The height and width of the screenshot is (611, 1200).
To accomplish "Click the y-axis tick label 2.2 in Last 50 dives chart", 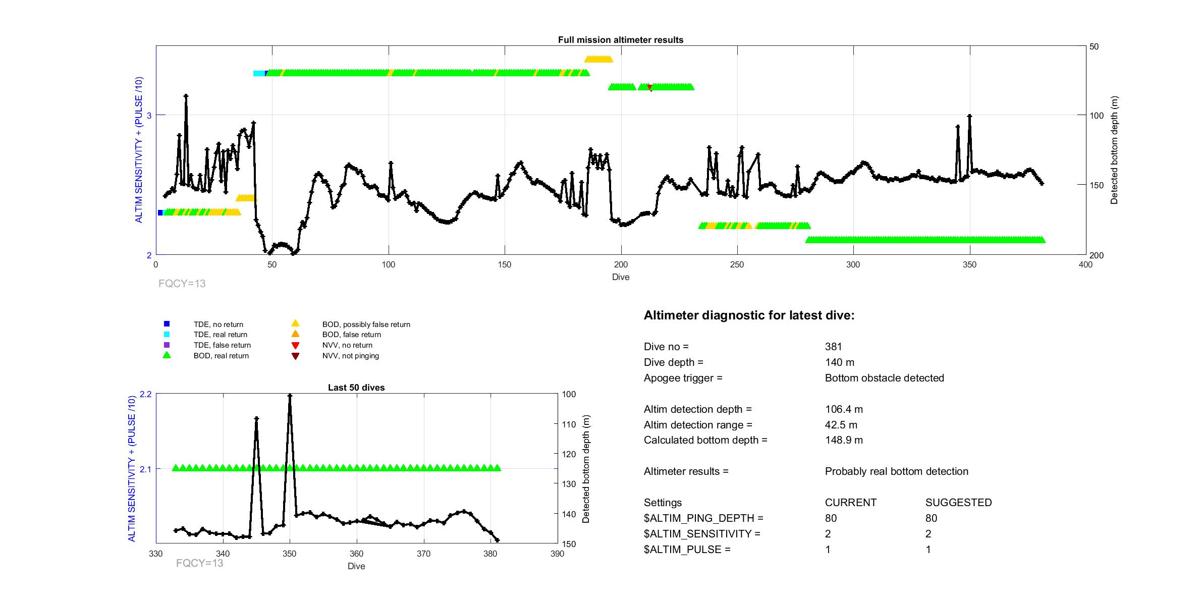I will point(144,394).
